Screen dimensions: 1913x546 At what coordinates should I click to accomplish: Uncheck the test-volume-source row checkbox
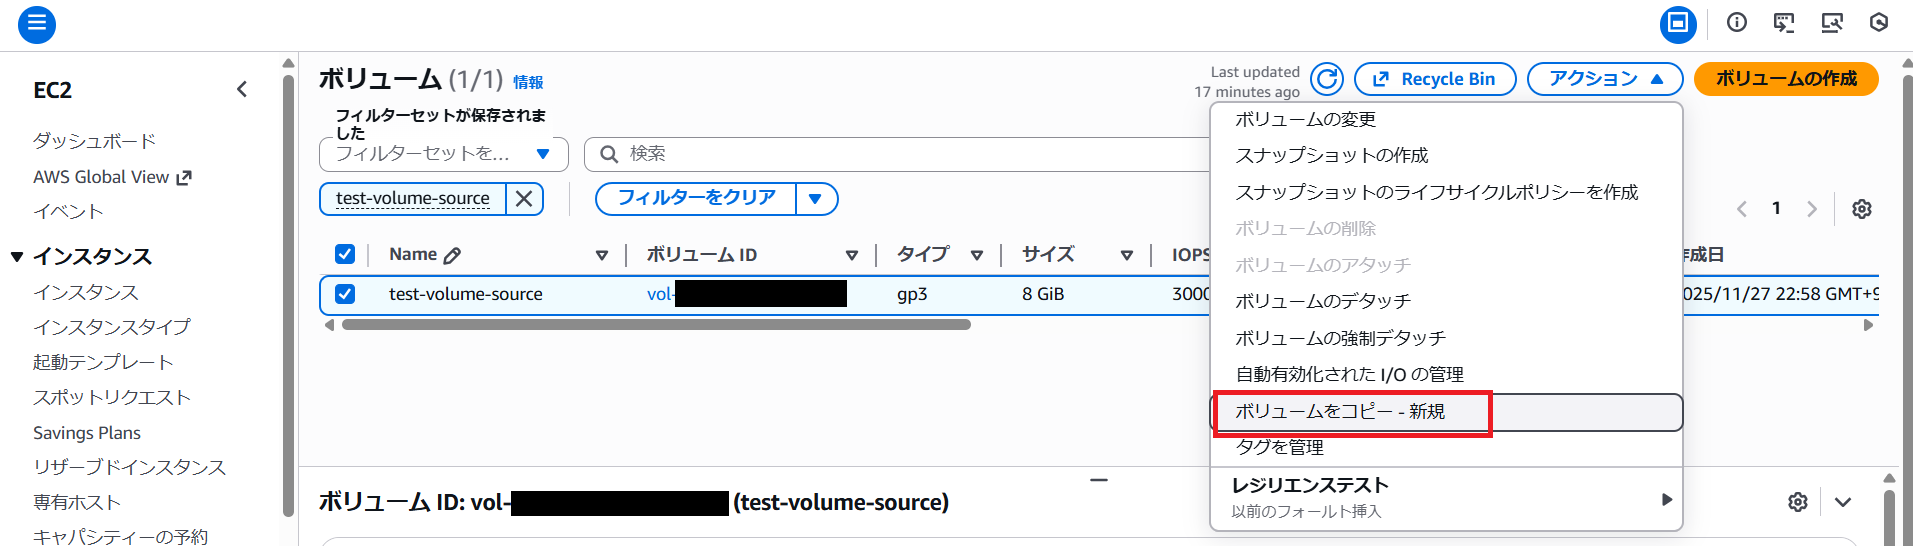click(x=345, y=294)
